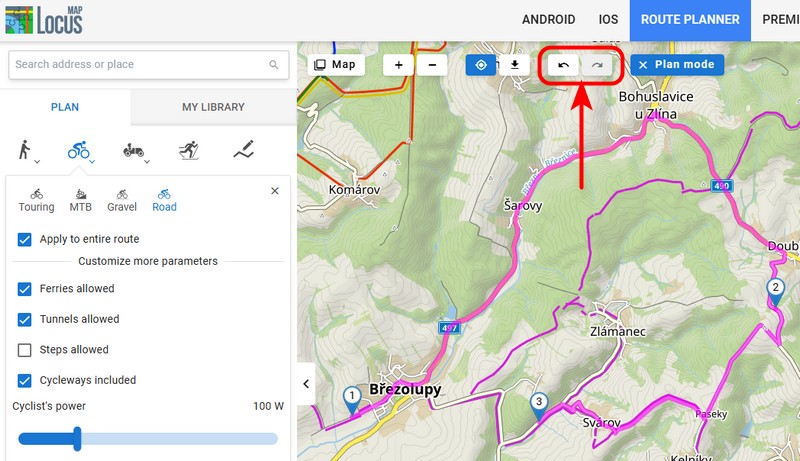Select the cross-country skiing activity icon
This screenshot has width=800, height=461.
pos(188,150)
